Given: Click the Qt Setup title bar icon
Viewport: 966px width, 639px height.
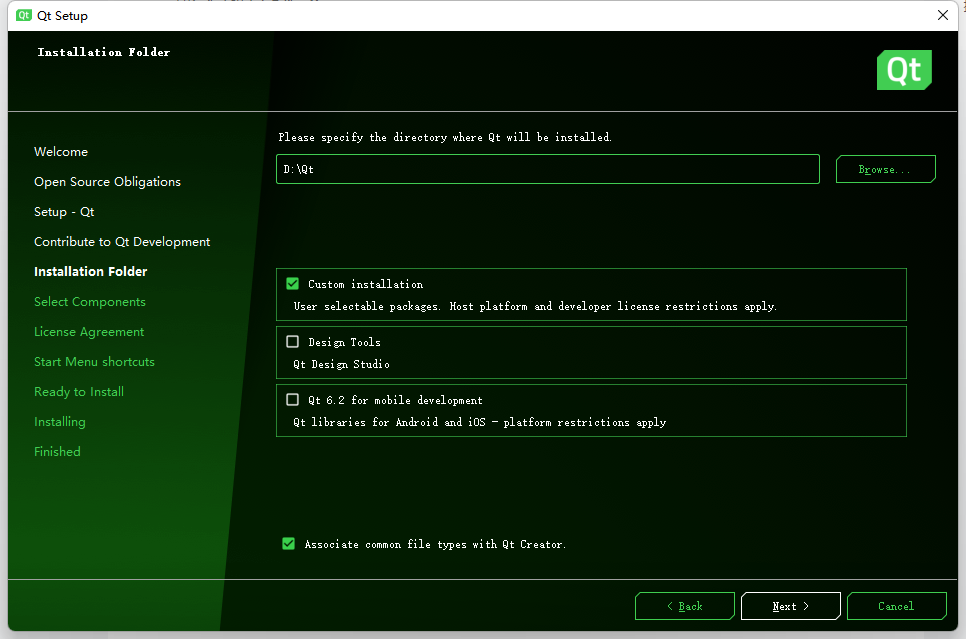Looking at the screenshot, I should pos(24,15).
